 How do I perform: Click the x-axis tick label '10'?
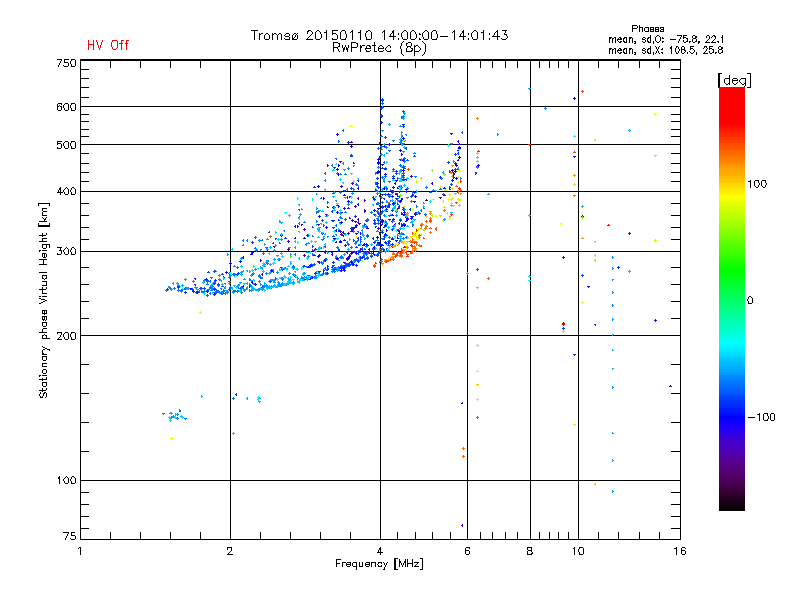[x=578, y=551]
